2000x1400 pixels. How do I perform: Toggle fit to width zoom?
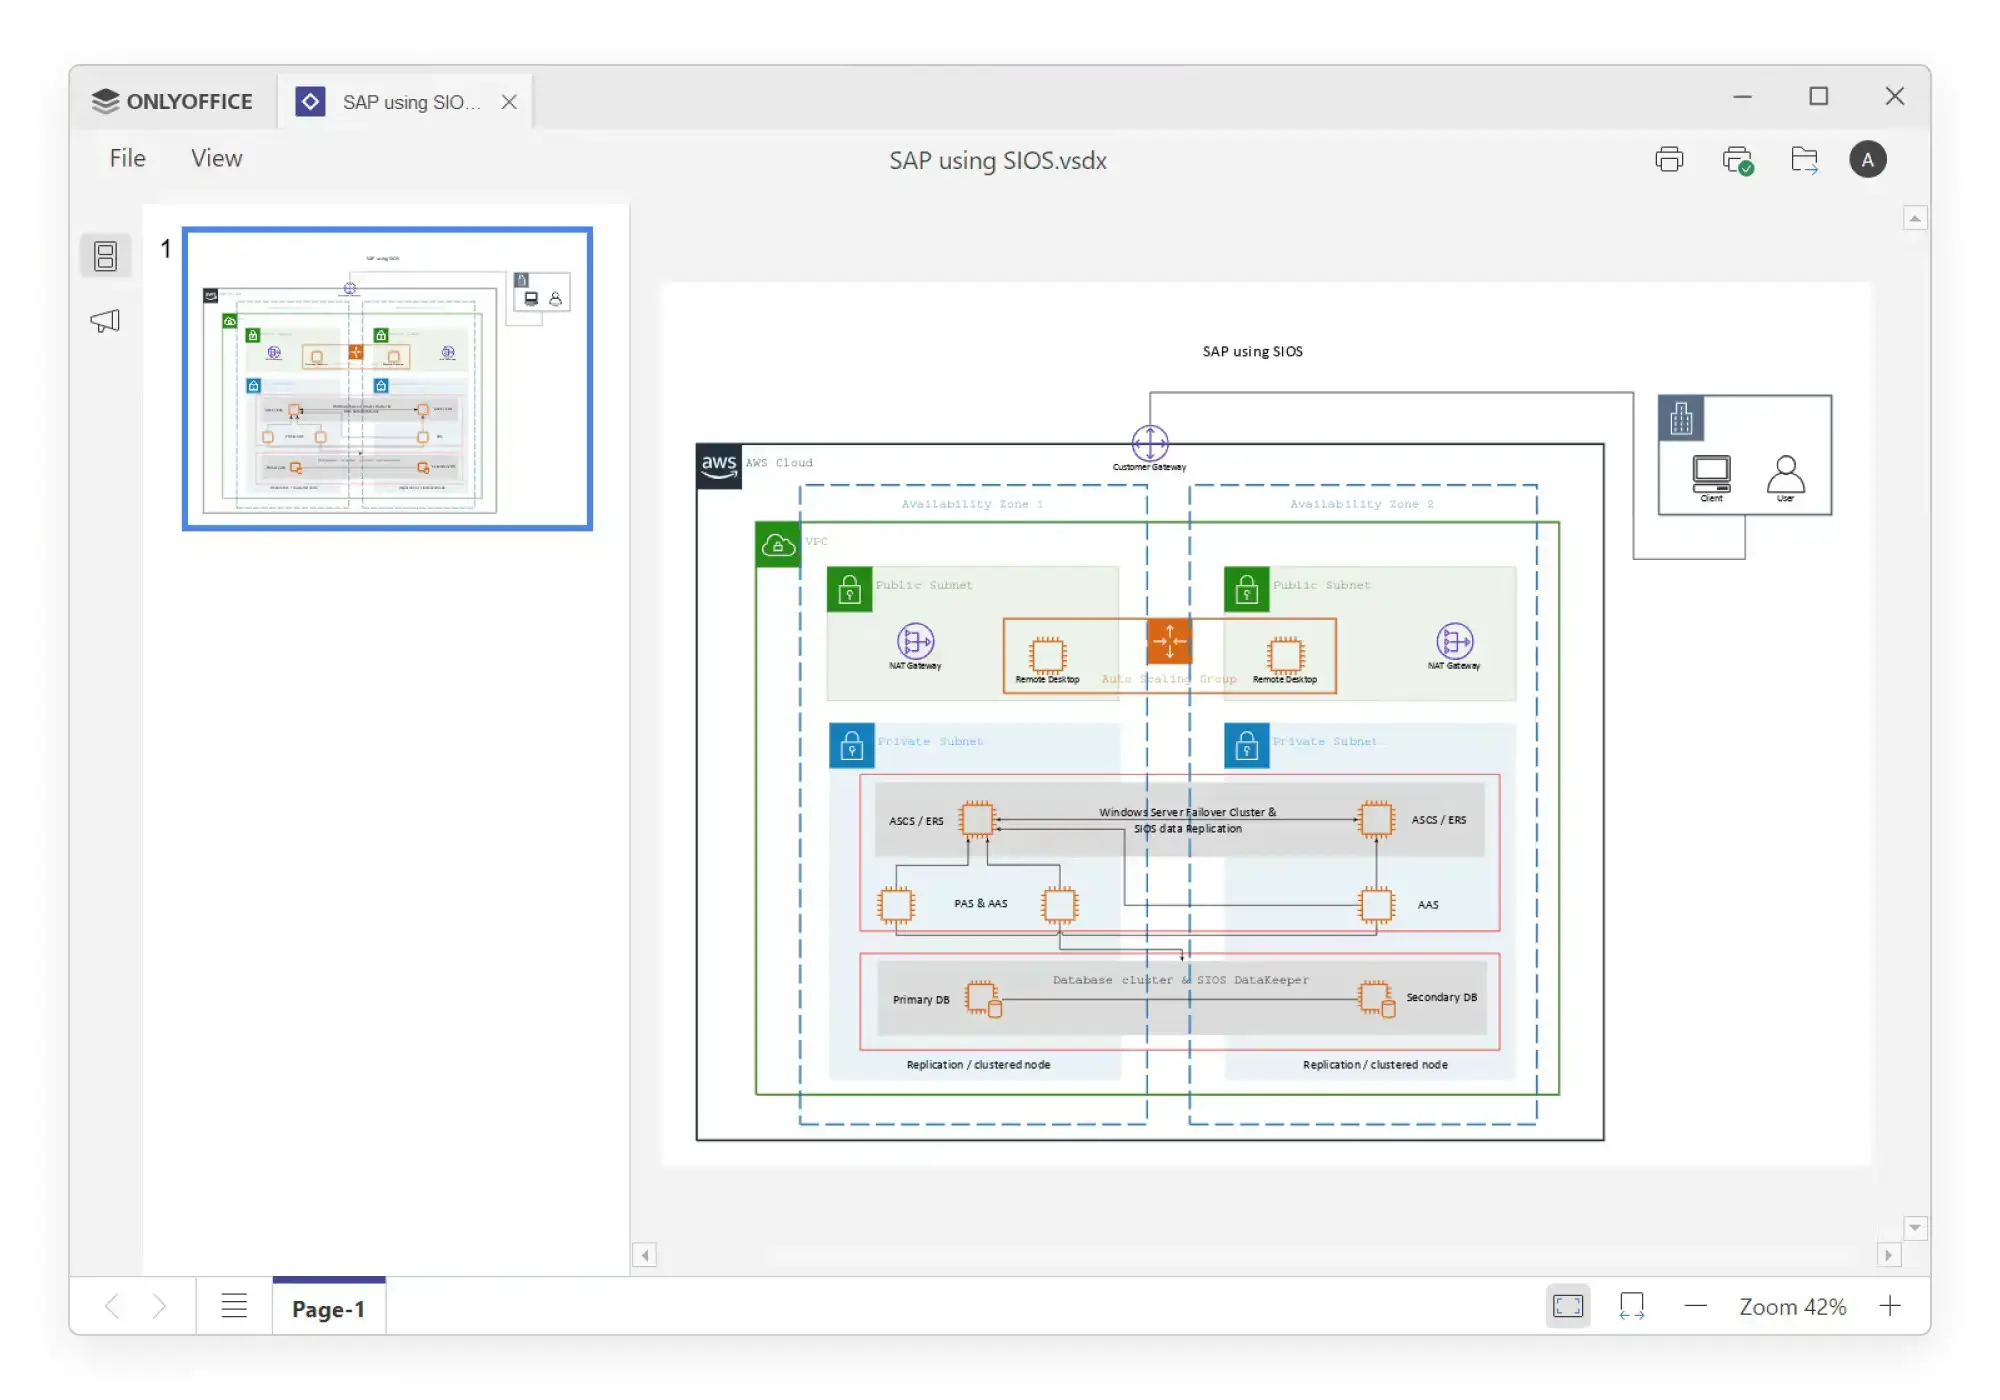1631,1306
